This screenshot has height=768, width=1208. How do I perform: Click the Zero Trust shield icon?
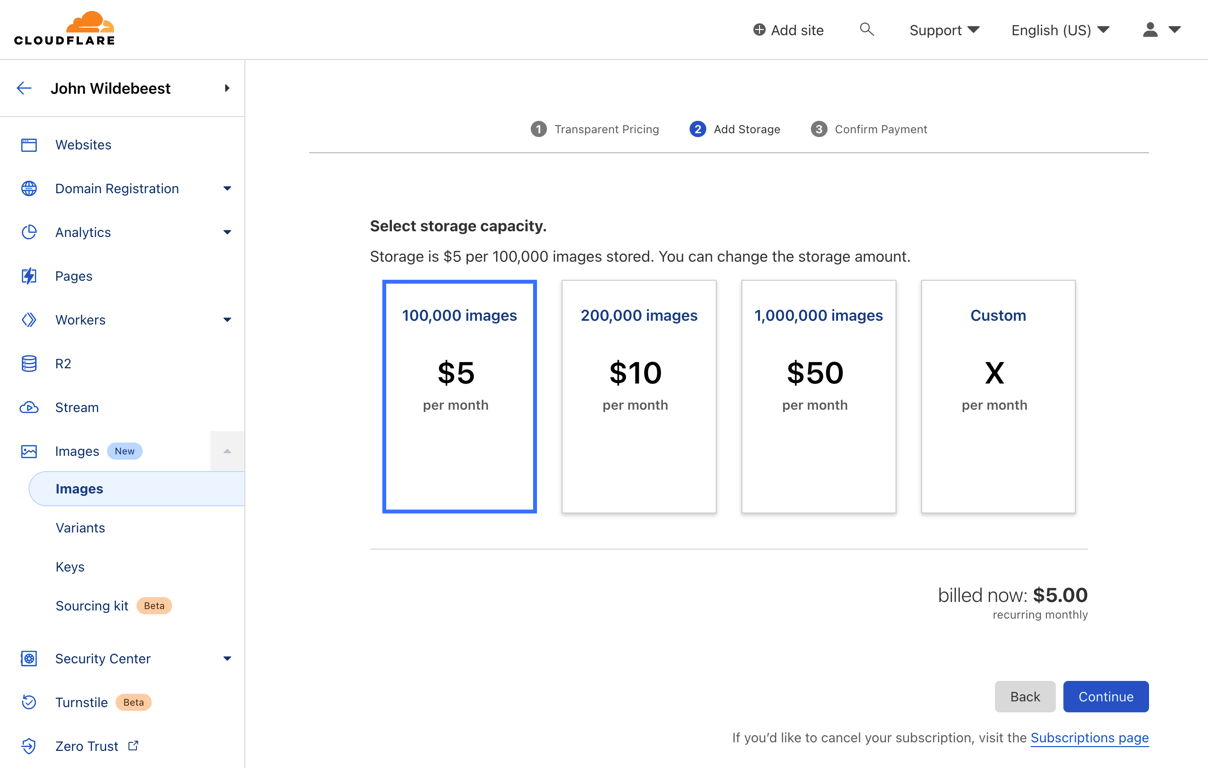pyautogui.click(x=29, y=746)
